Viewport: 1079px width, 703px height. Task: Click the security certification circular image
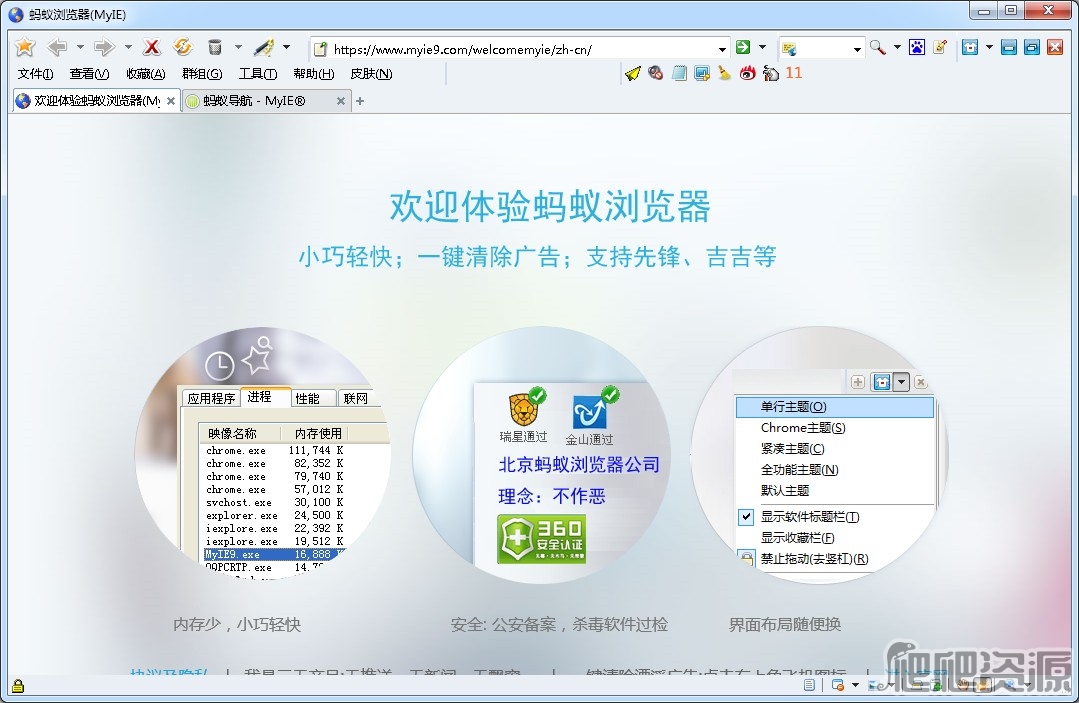coord(542,454)
